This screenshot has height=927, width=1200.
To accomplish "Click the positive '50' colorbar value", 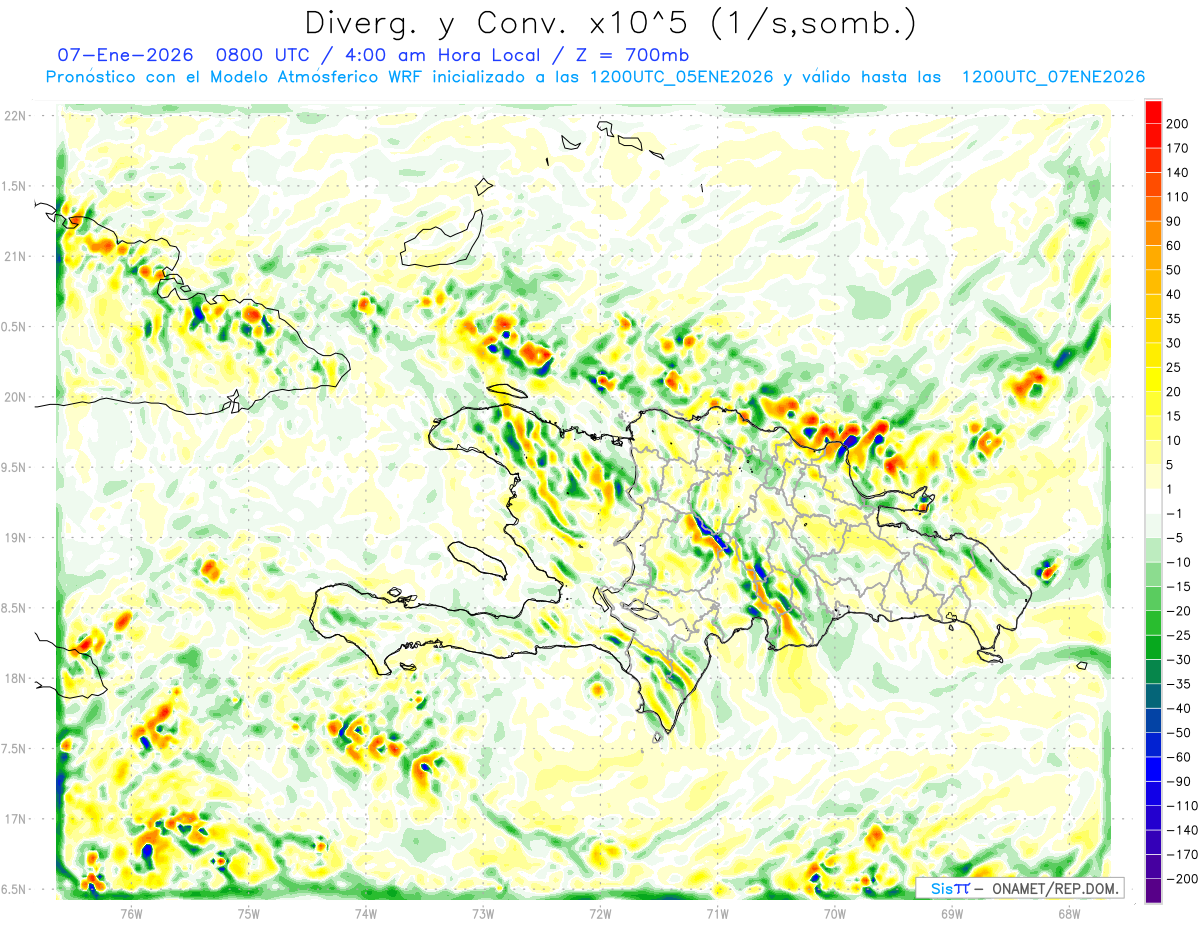I will [1174, 270].
